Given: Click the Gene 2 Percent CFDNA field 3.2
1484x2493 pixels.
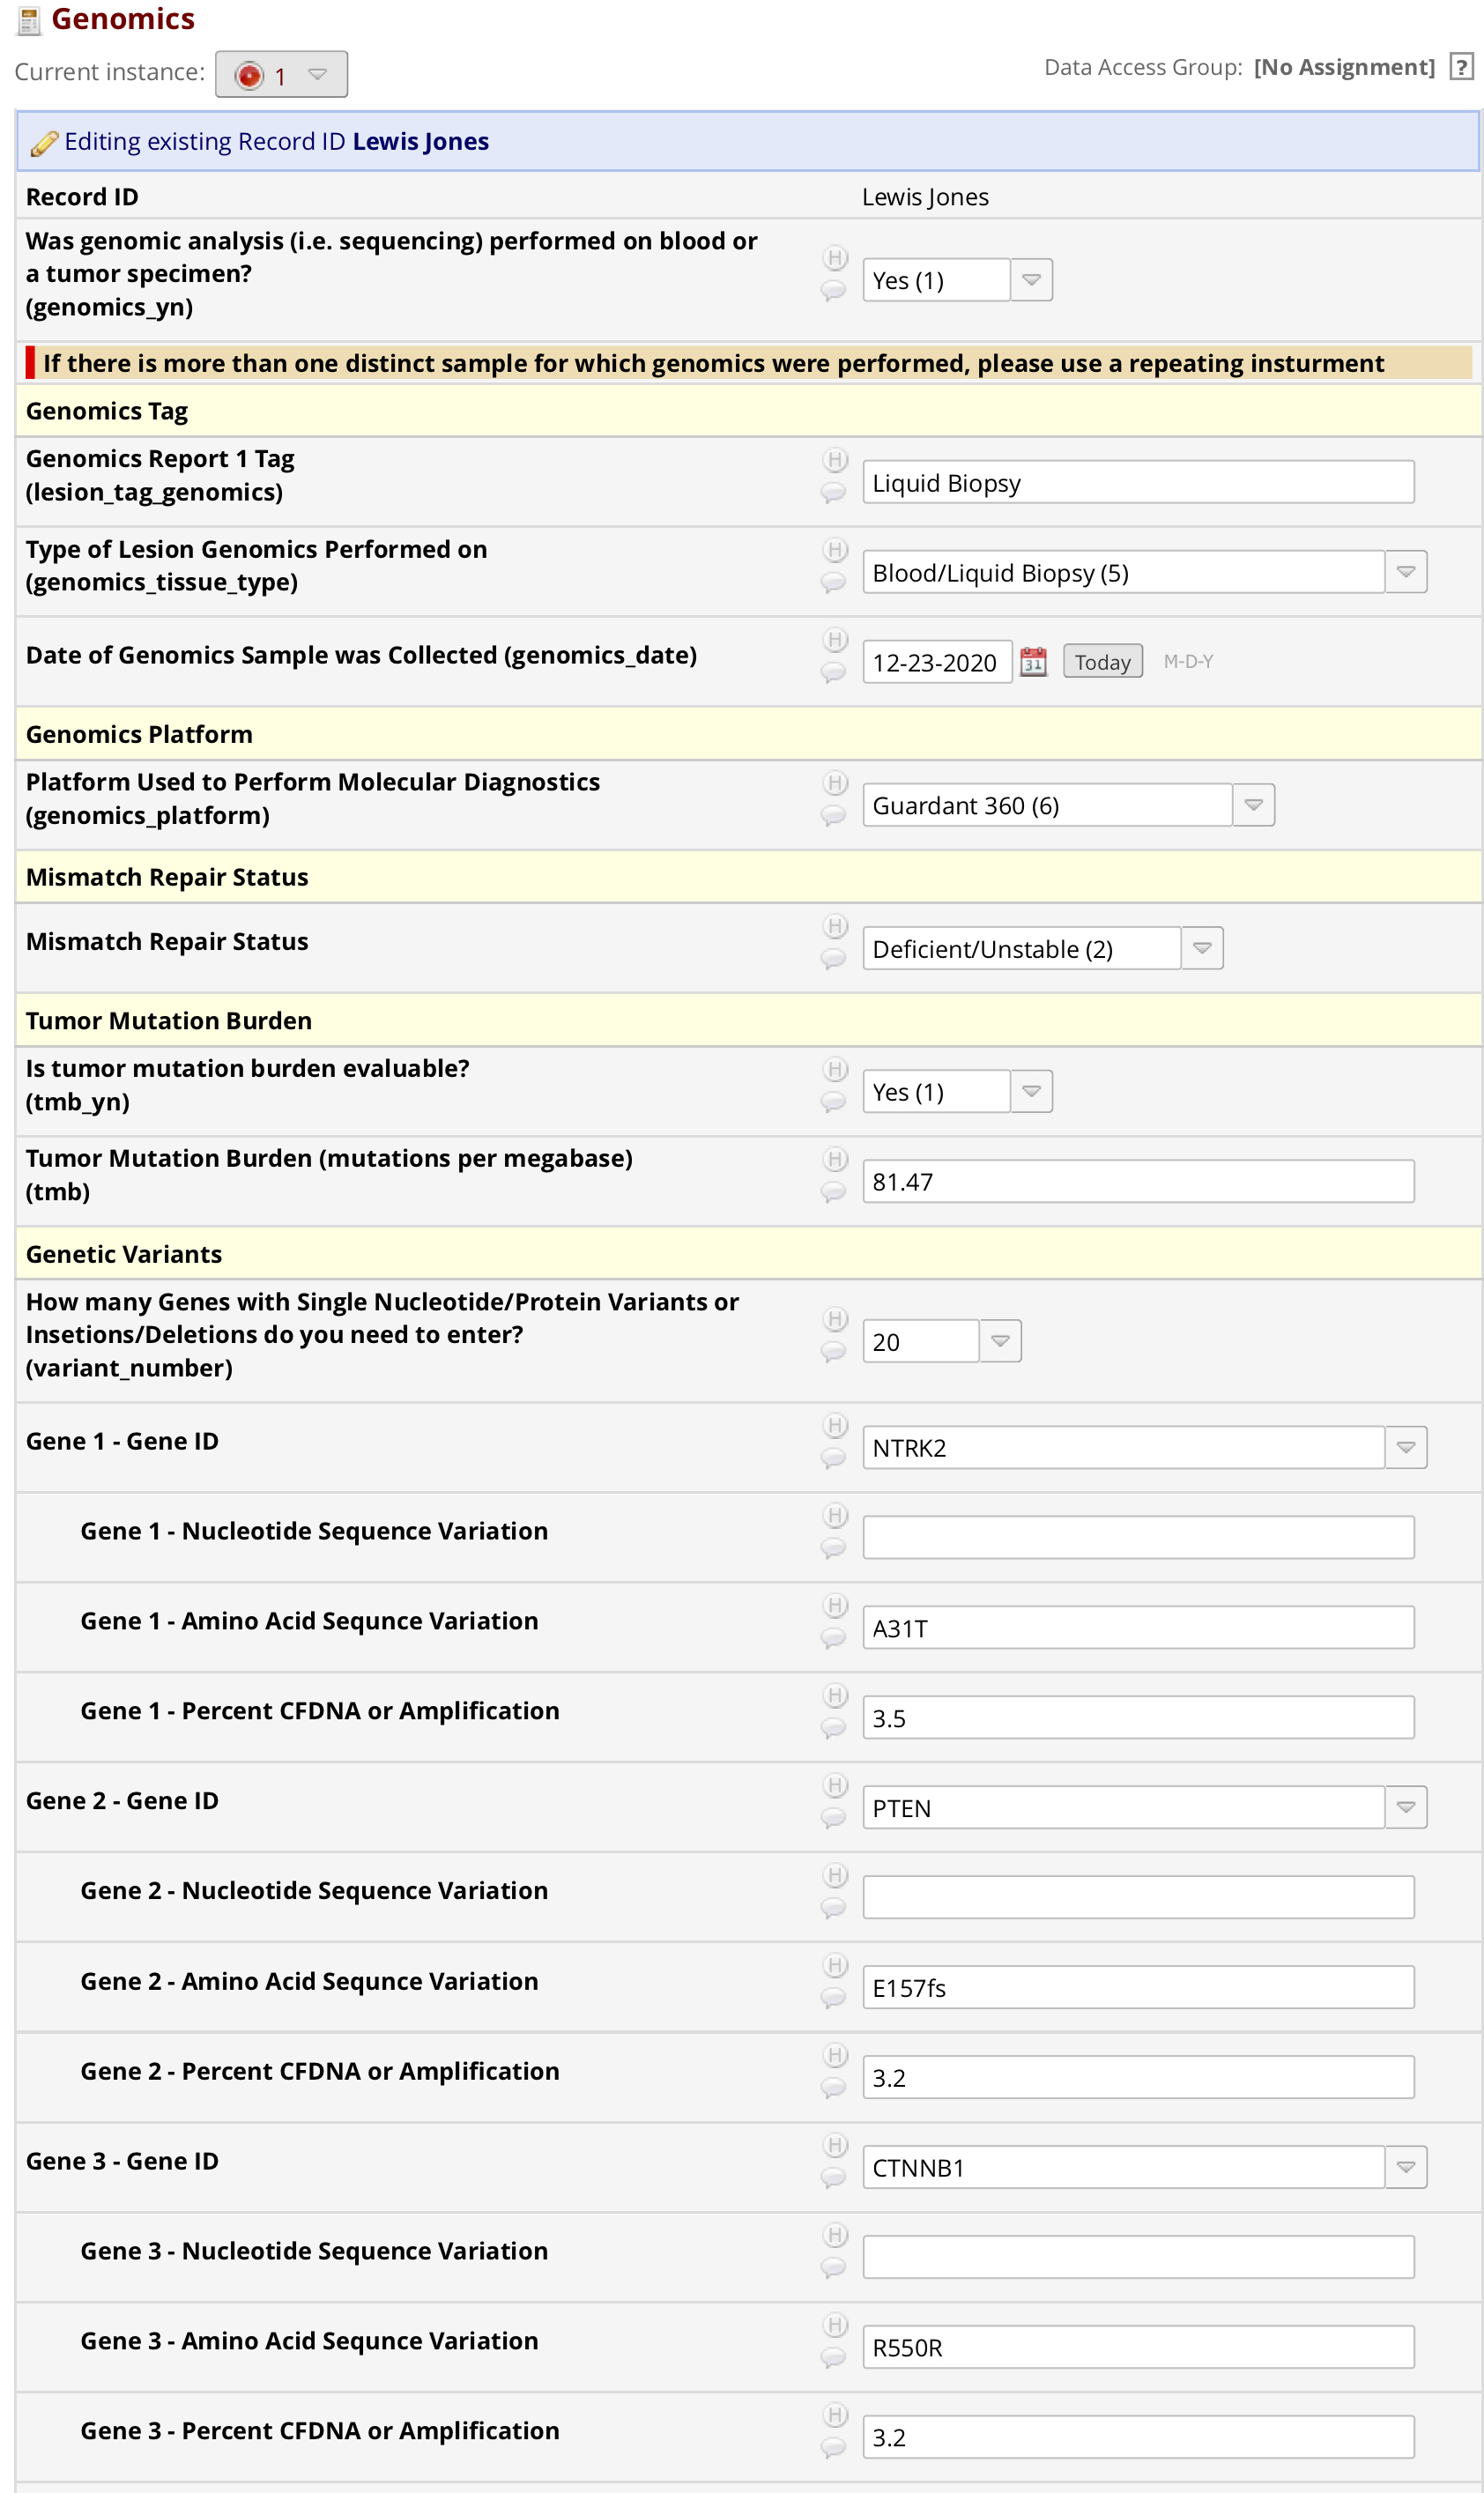Looking at the screenshot, I should [x=1138, y=2077].
